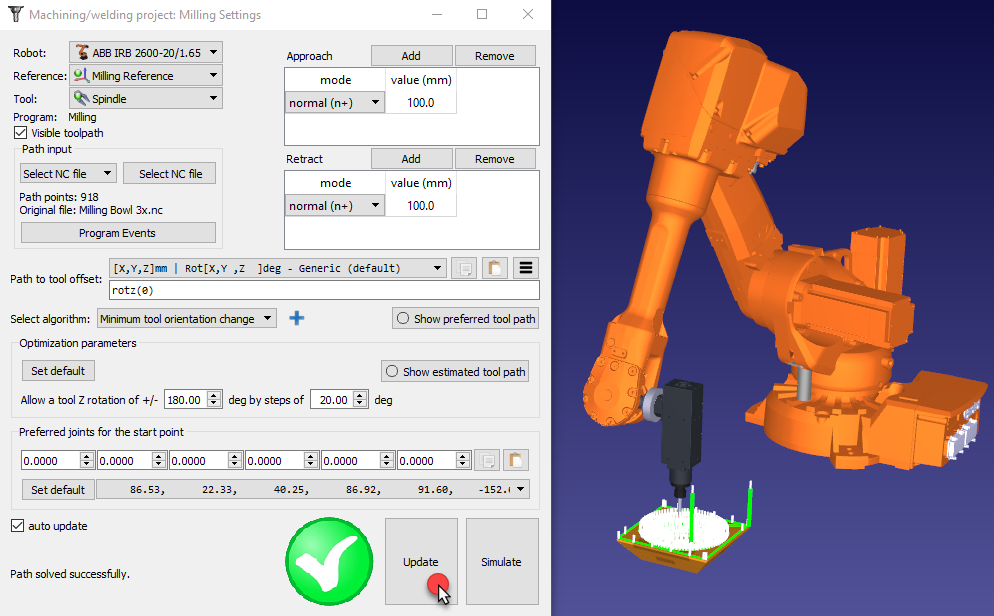The image size is (994, 616).
Task: Open Program Events
Action: 118,232
